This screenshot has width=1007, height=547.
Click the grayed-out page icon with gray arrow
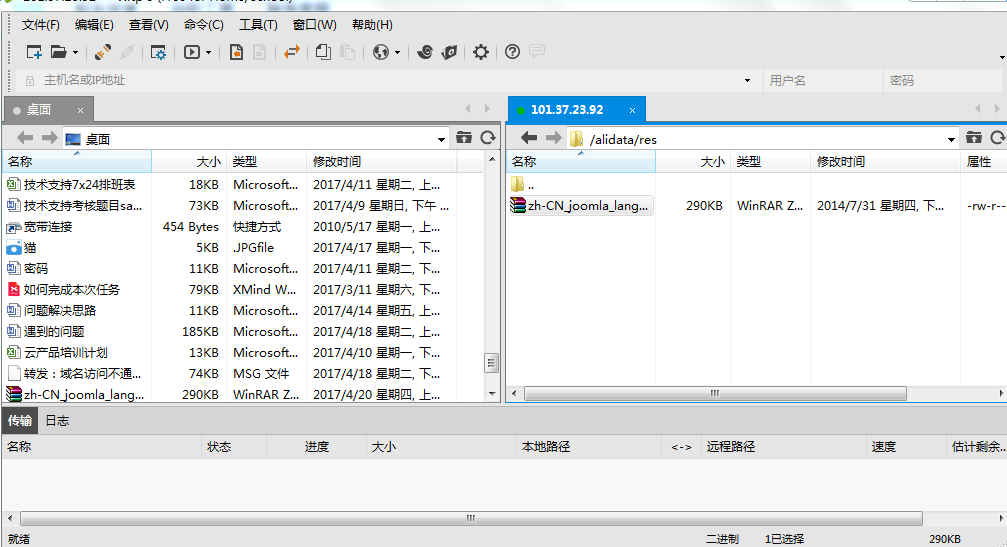[259, 52]
